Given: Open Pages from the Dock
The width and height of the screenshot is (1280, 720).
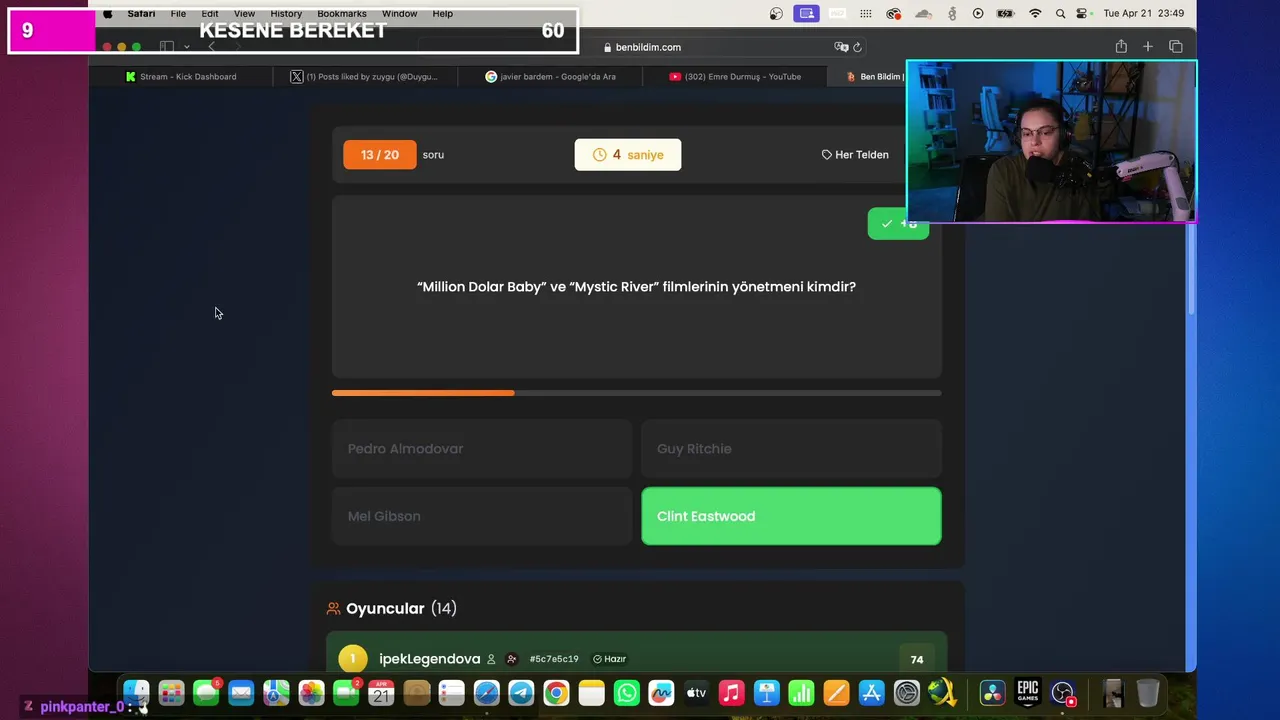Looking at the screenshot, I should coord(836,692).
